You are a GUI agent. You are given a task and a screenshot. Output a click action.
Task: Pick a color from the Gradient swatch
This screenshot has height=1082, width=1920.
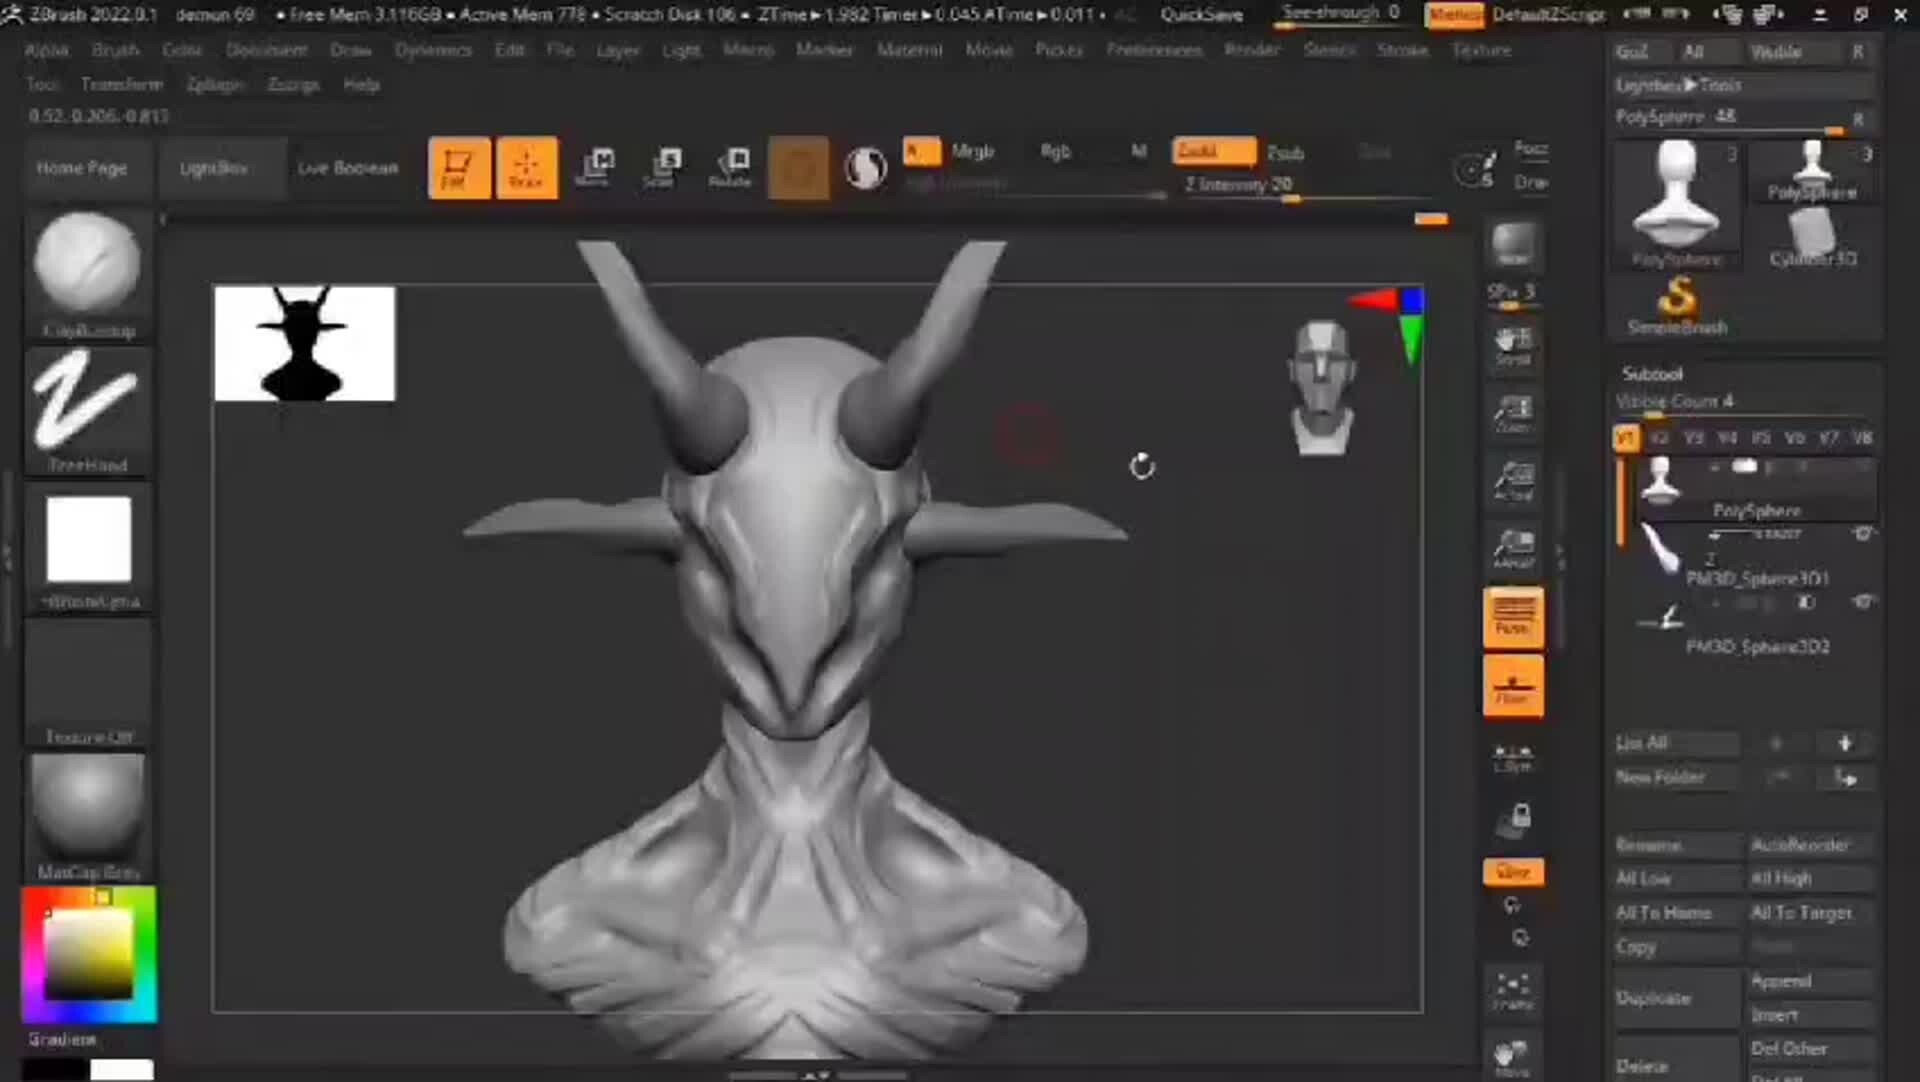pos(88,955)
